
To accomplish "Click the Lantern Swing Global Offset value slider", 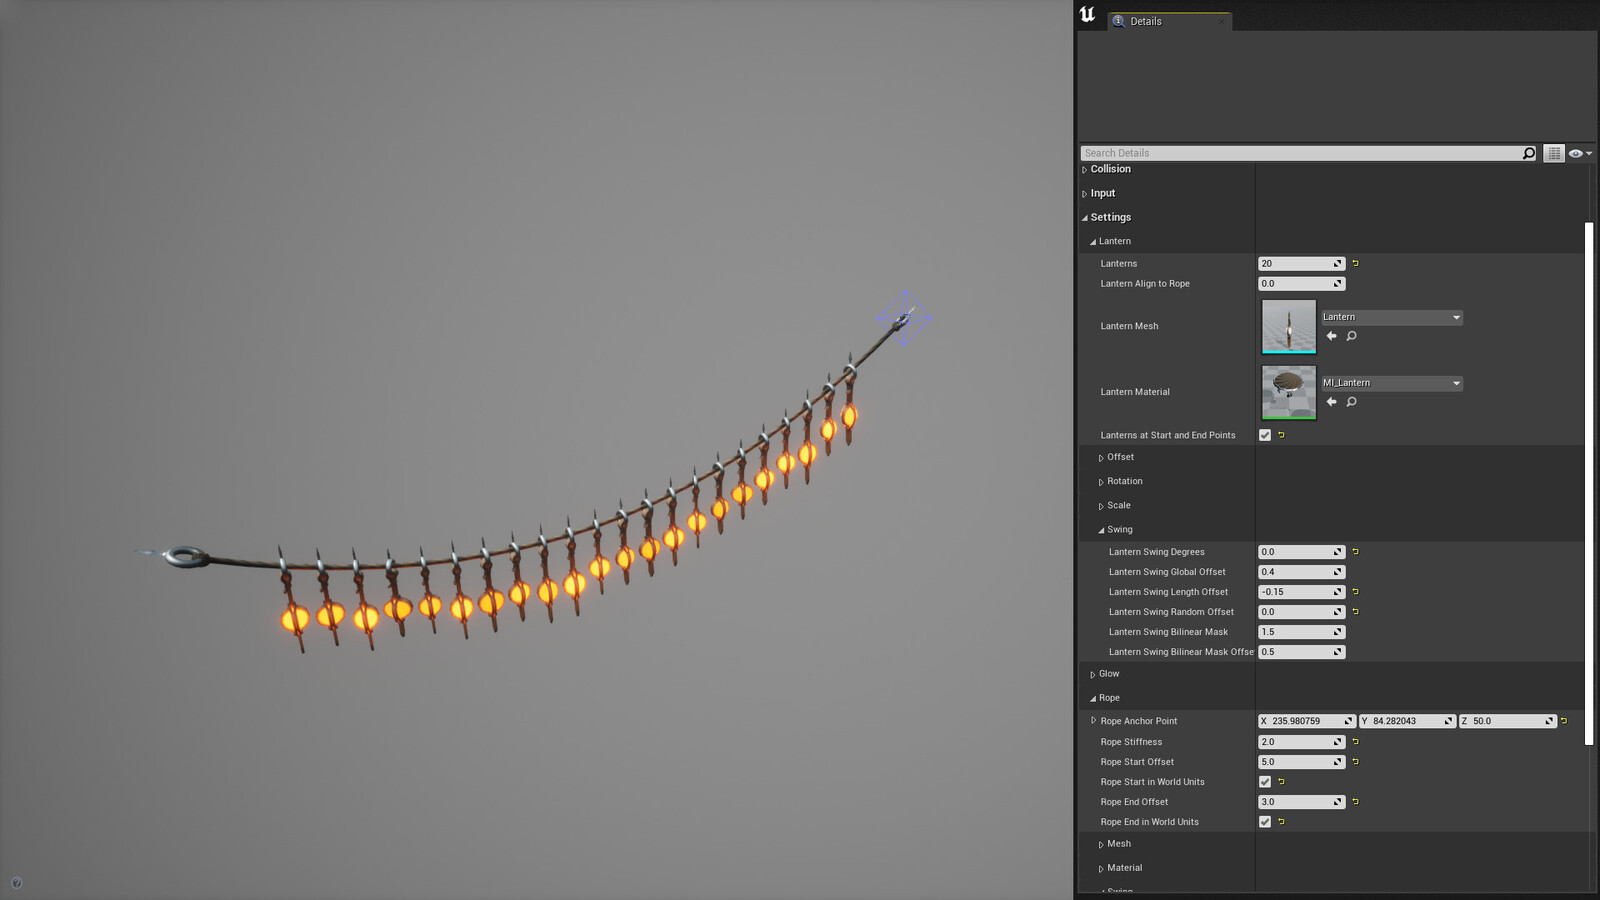I will point(1298,571).
